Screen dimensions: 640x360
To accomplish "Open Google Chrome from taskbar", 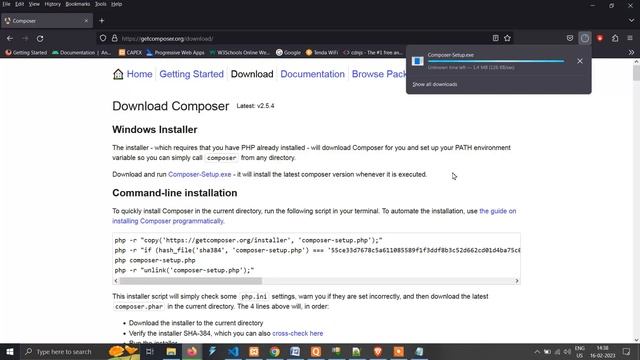I will 274,351.
